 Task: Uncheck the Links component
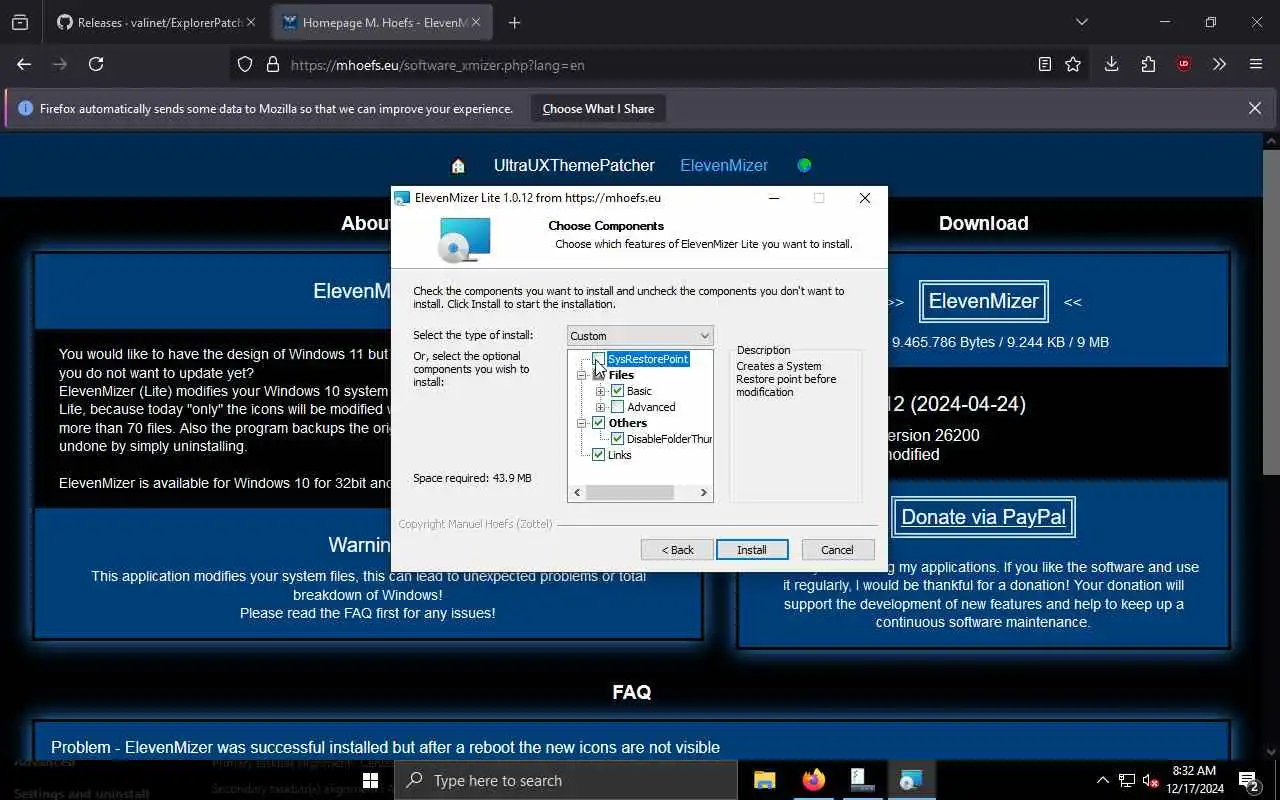(598, 455)
